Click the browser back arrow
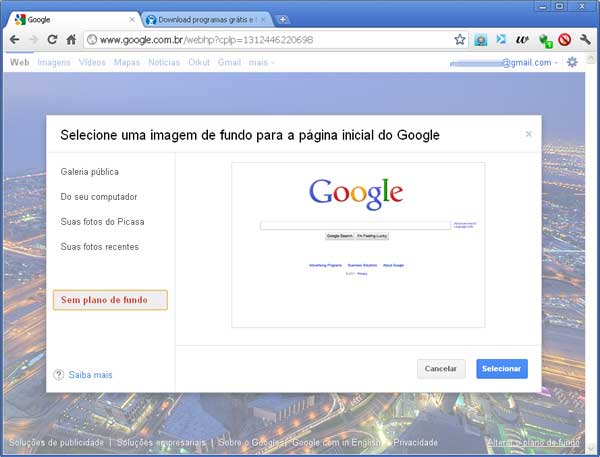The height and width of the screenshot is (457, 600). (x=14, y=40)
